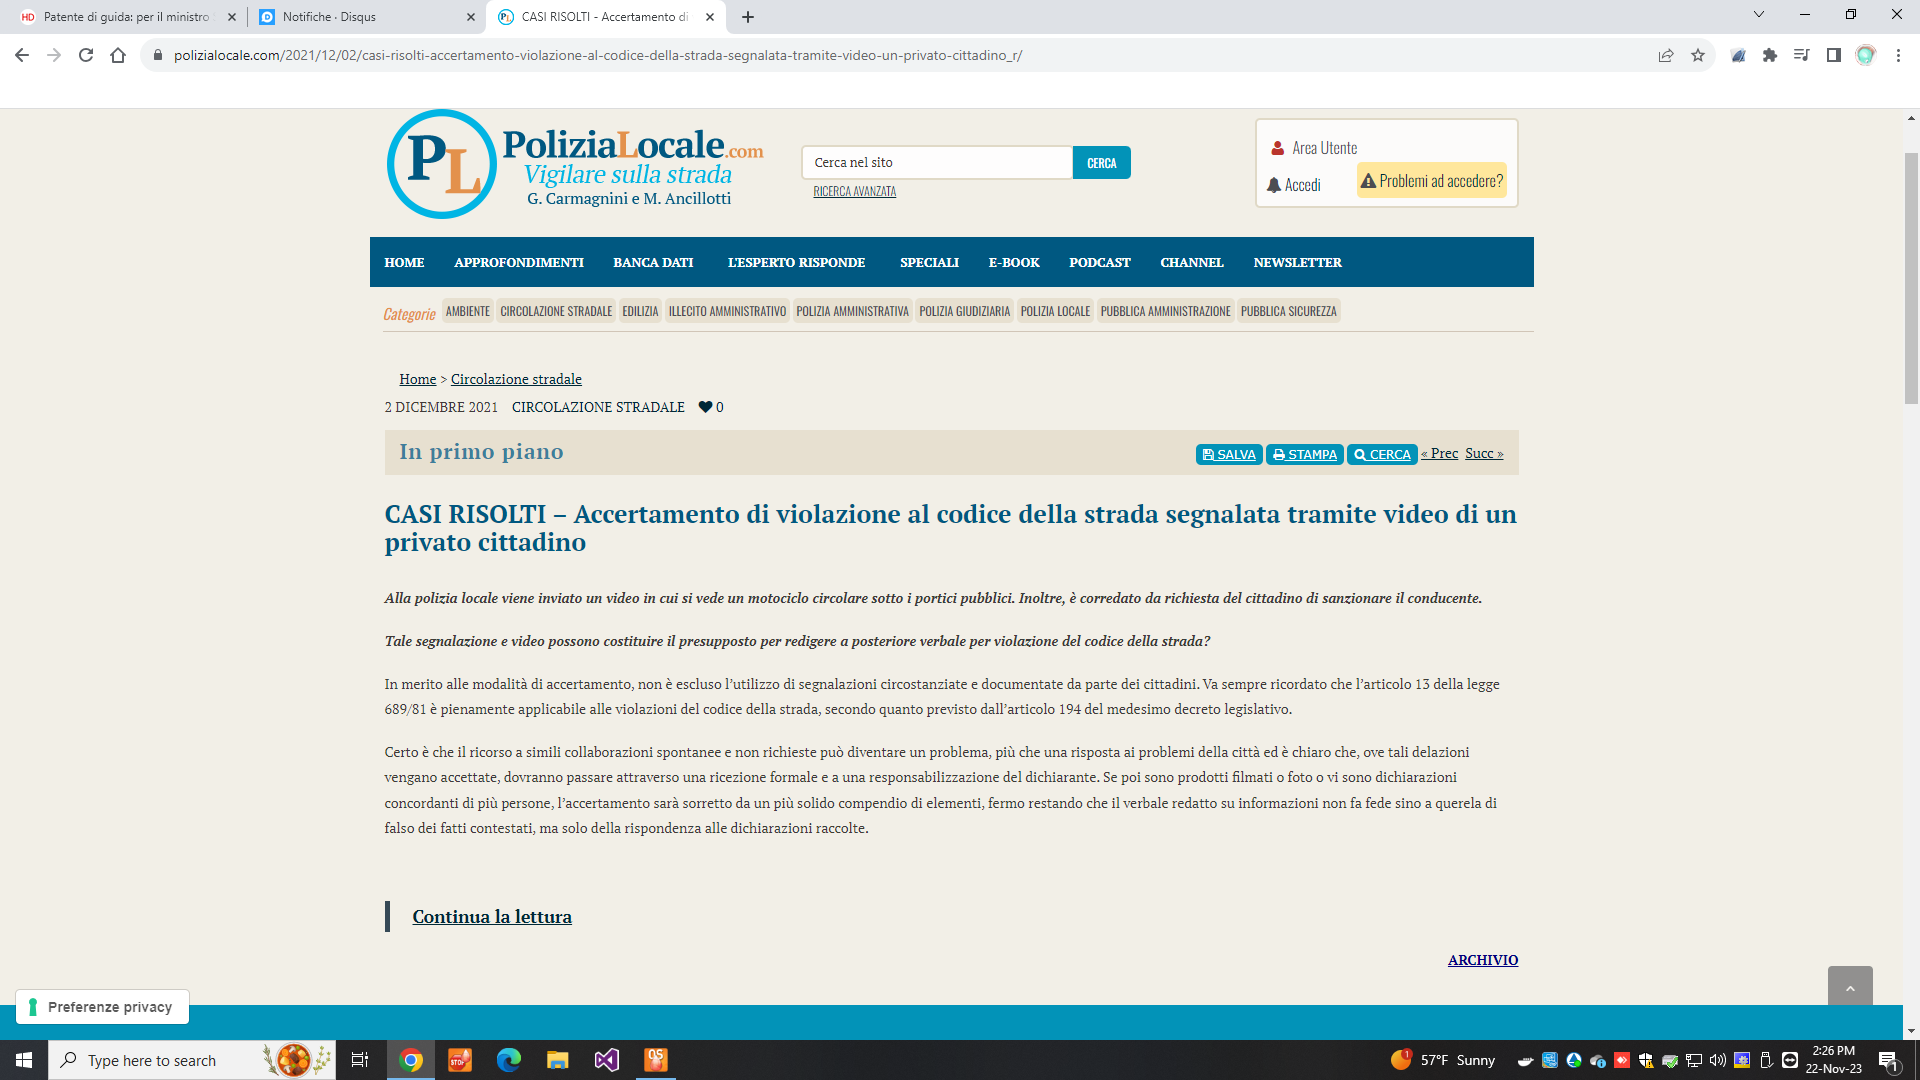Open the Chrome extensions puzzle icon

click(x=1770, y=55)
